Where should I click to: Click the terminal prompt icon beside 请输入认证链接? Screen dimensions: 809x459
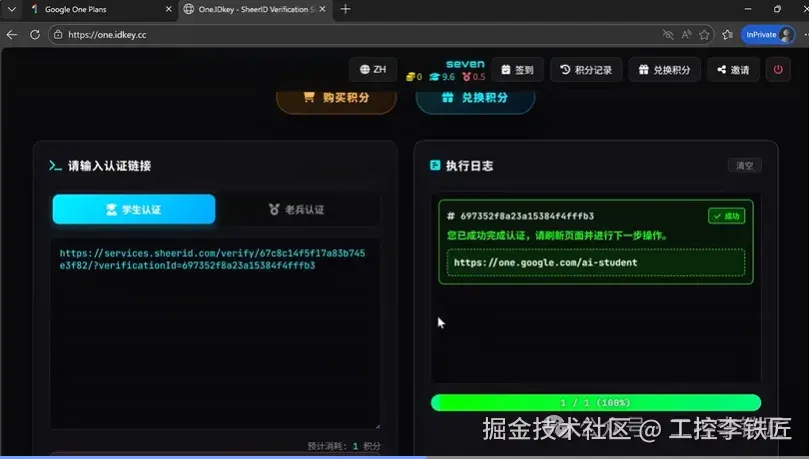(x=55, y=166)
